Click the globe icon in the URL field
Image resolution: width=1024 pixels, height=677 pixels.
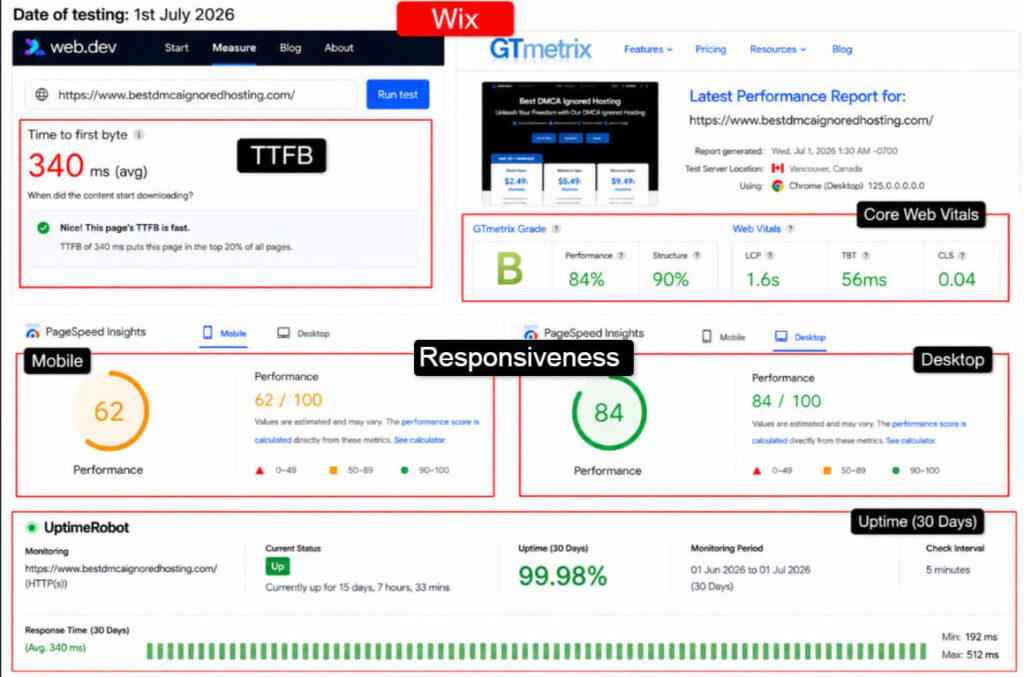(42, 95)
